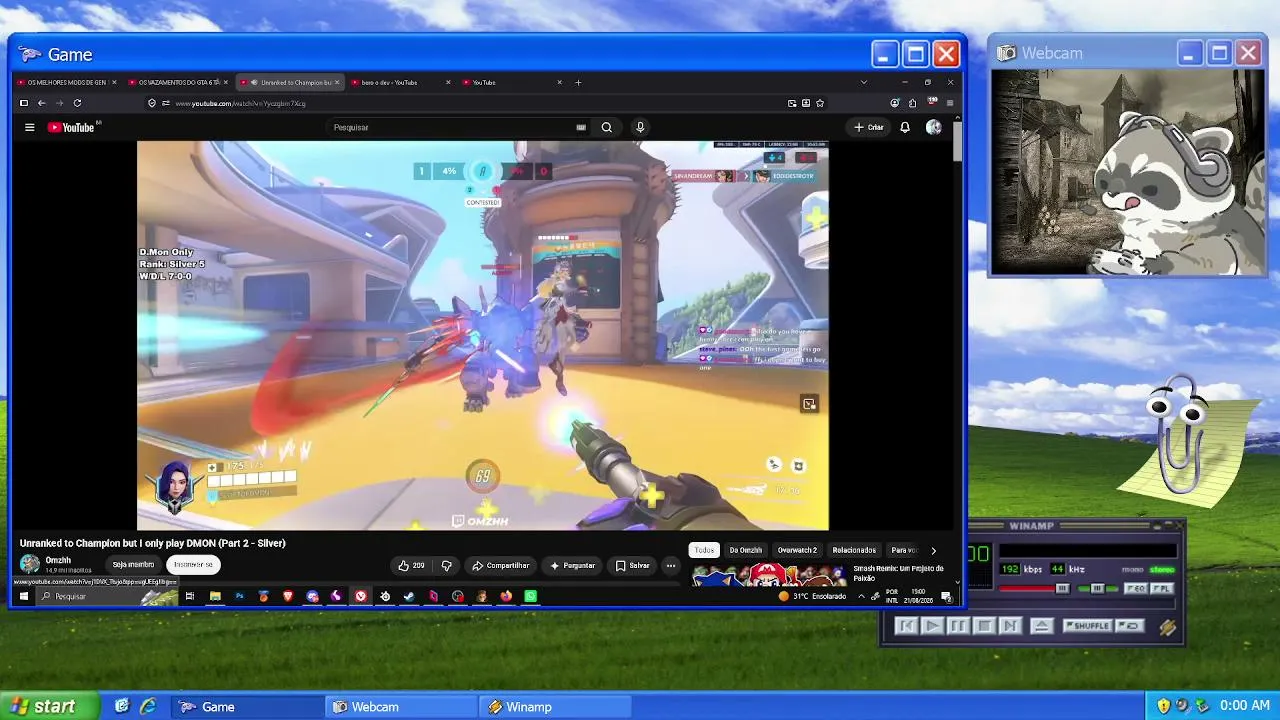This screenshot has width=1280, height=720.
Task: Show more filter chips with the right chevron
Action: (934, 550)
